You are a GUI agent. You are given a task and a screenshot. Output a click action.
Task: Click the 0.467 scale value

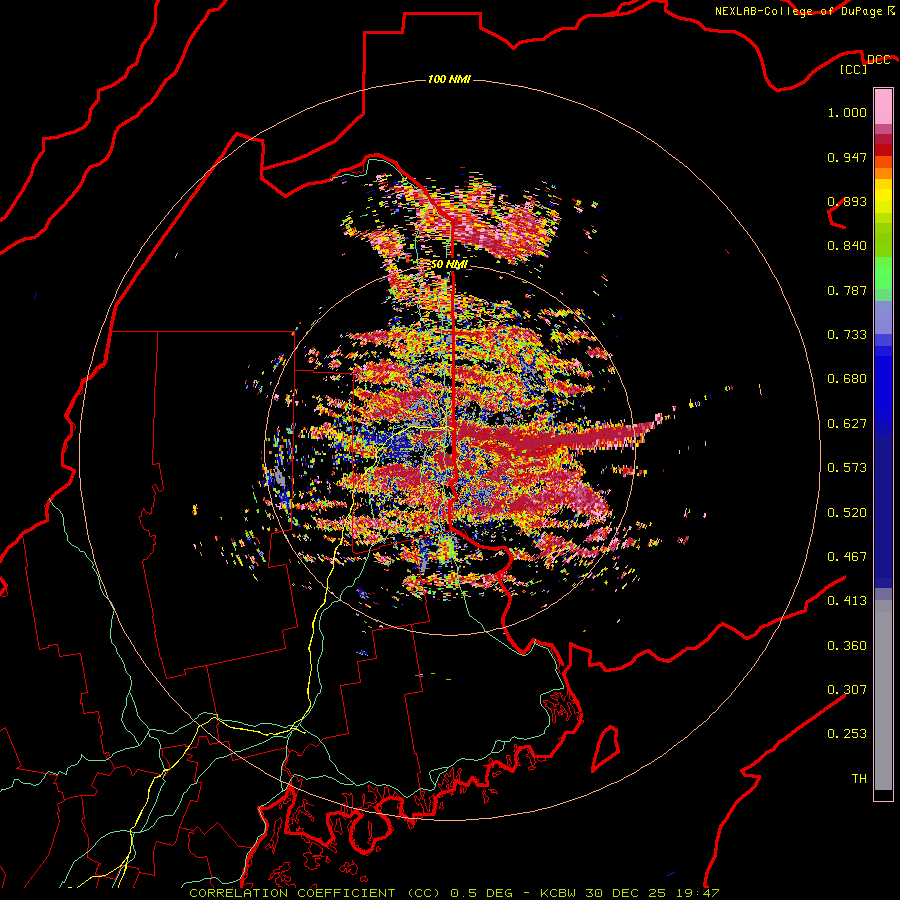click(x=847, y=557)
